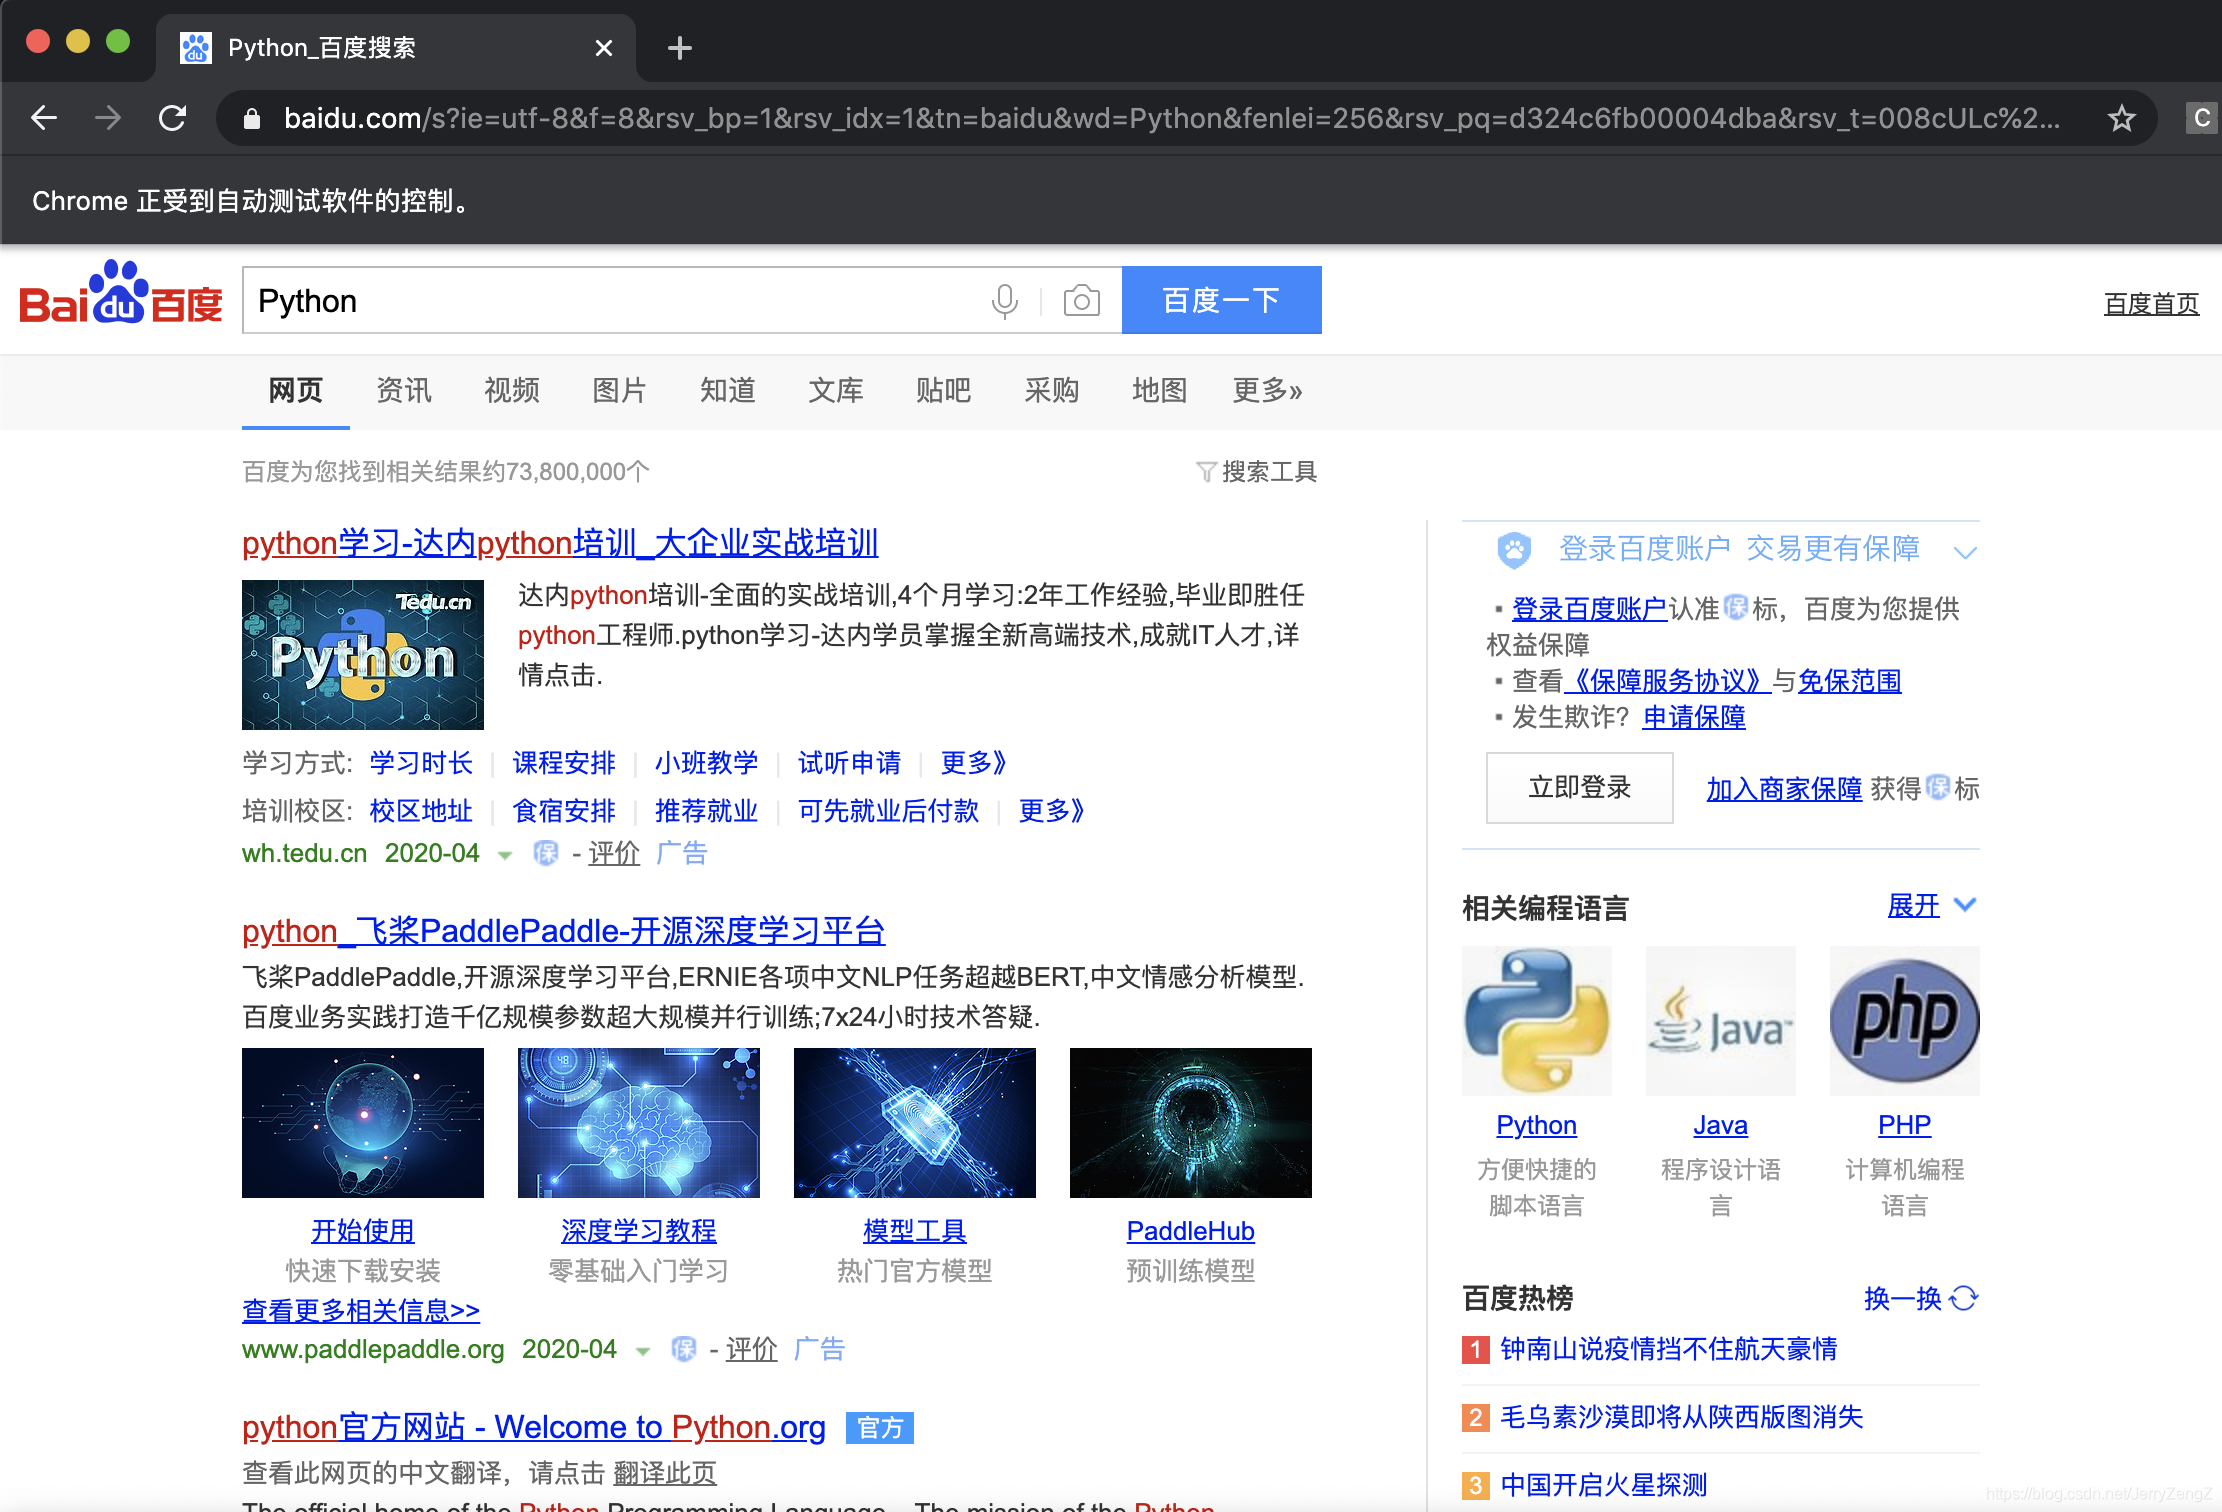Click Tedu Python ad thumbnail
Image resolution: width=2222 pixels, height=1512 pixels.
(363, 654)
